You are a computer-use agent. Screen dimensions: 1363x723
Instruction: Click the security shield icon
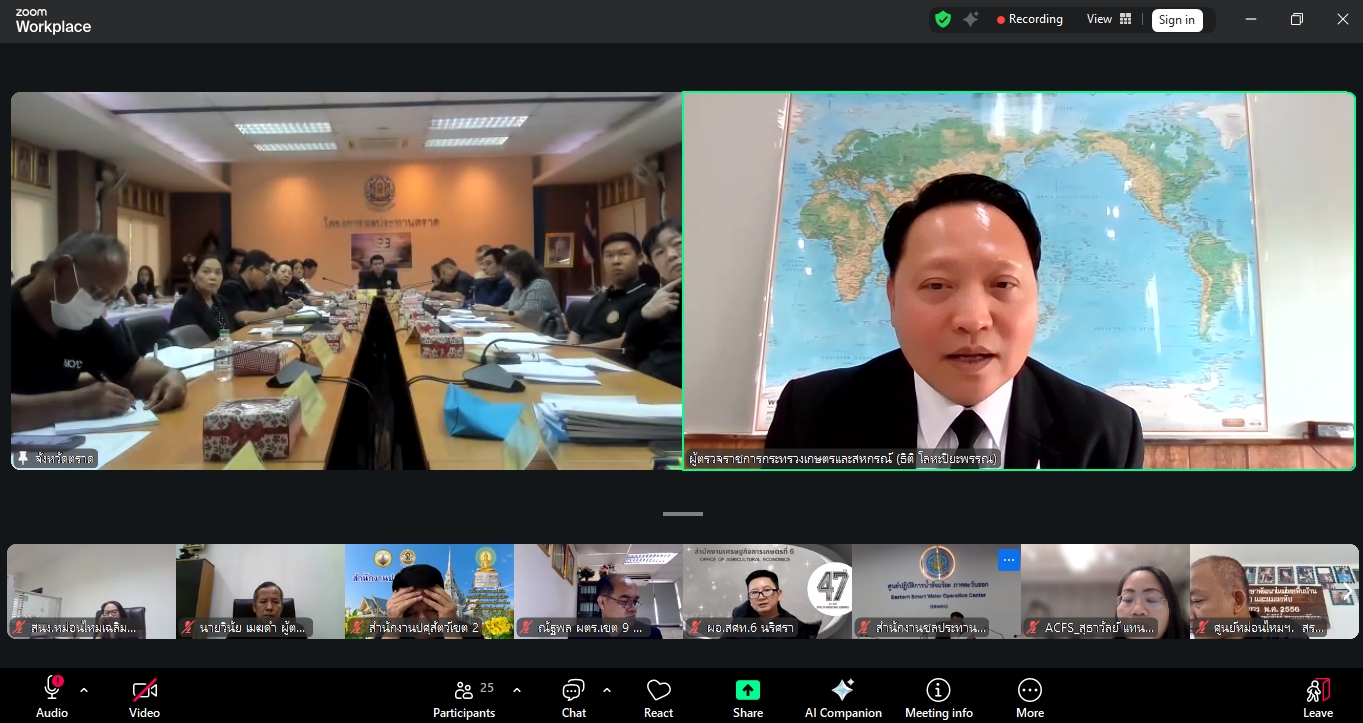pos(942,19)
